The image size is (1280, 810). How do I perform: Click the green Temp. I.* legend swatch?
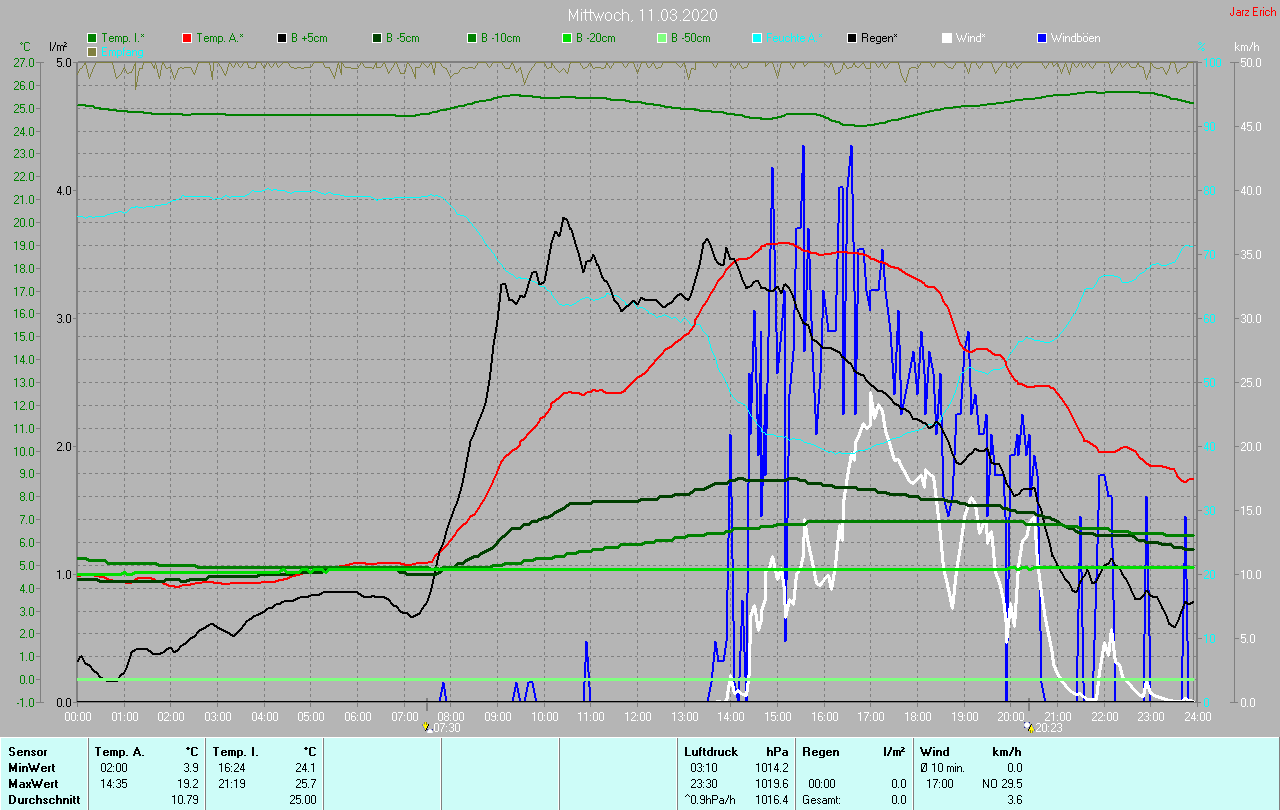coord(93,38)
